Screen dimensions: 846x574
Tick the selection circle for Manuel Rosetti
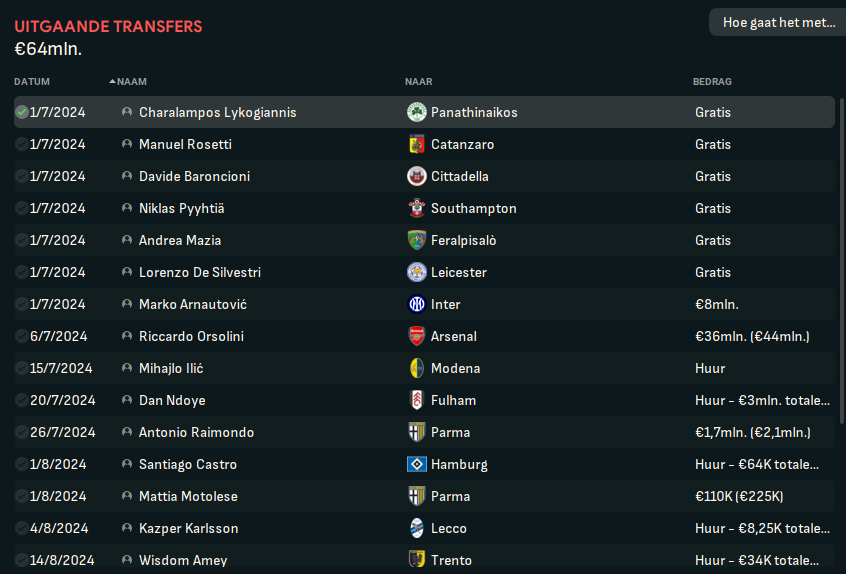[x=22, y=144]
